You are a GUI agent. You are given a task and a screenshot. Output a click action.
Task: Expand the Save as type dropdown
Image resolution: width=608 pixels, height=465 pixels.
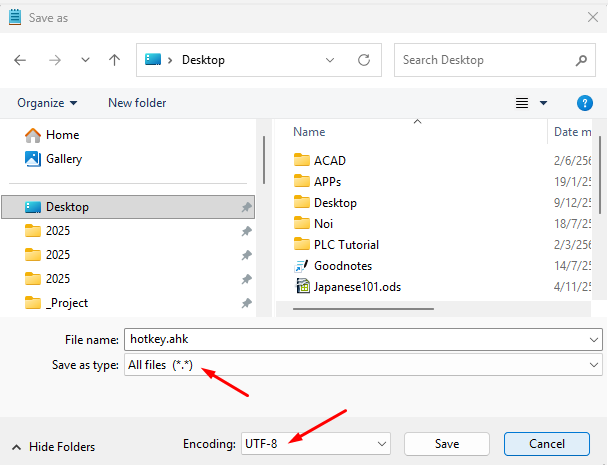595,366
